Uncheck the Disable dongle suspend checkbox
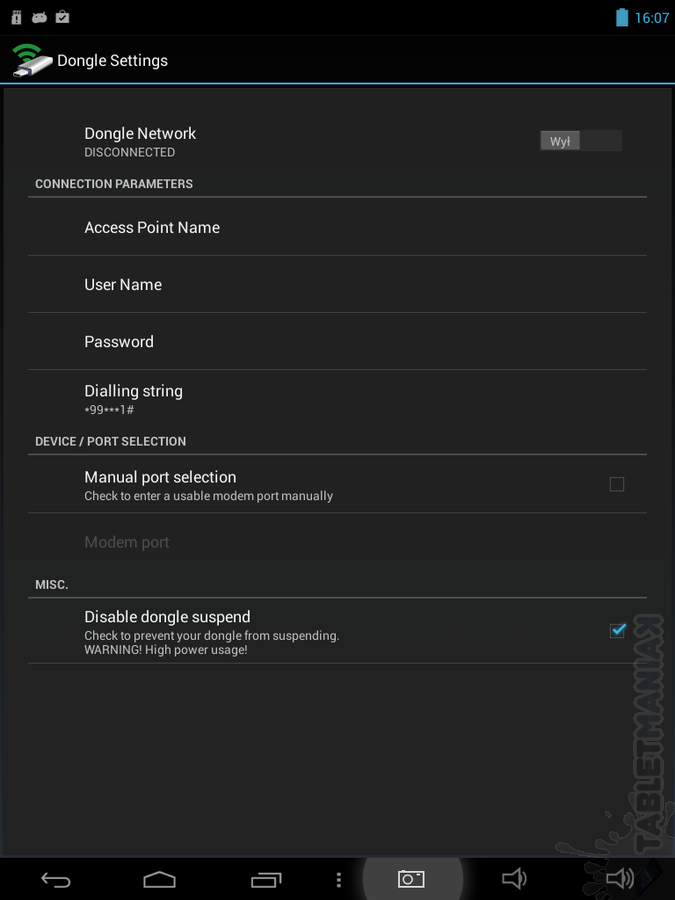Screen dimensions: 675x900 tap(617, 630)
